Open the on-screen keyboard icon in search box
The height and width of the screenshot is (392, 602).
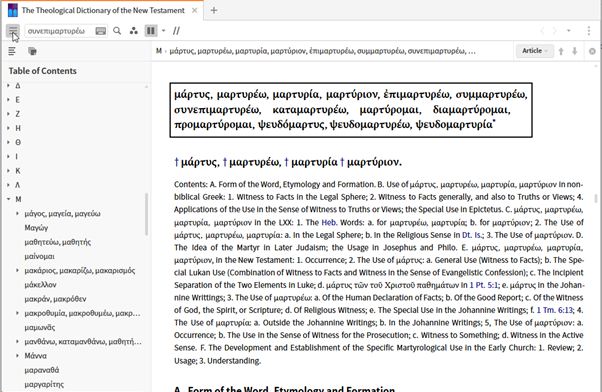pos(101,31)
